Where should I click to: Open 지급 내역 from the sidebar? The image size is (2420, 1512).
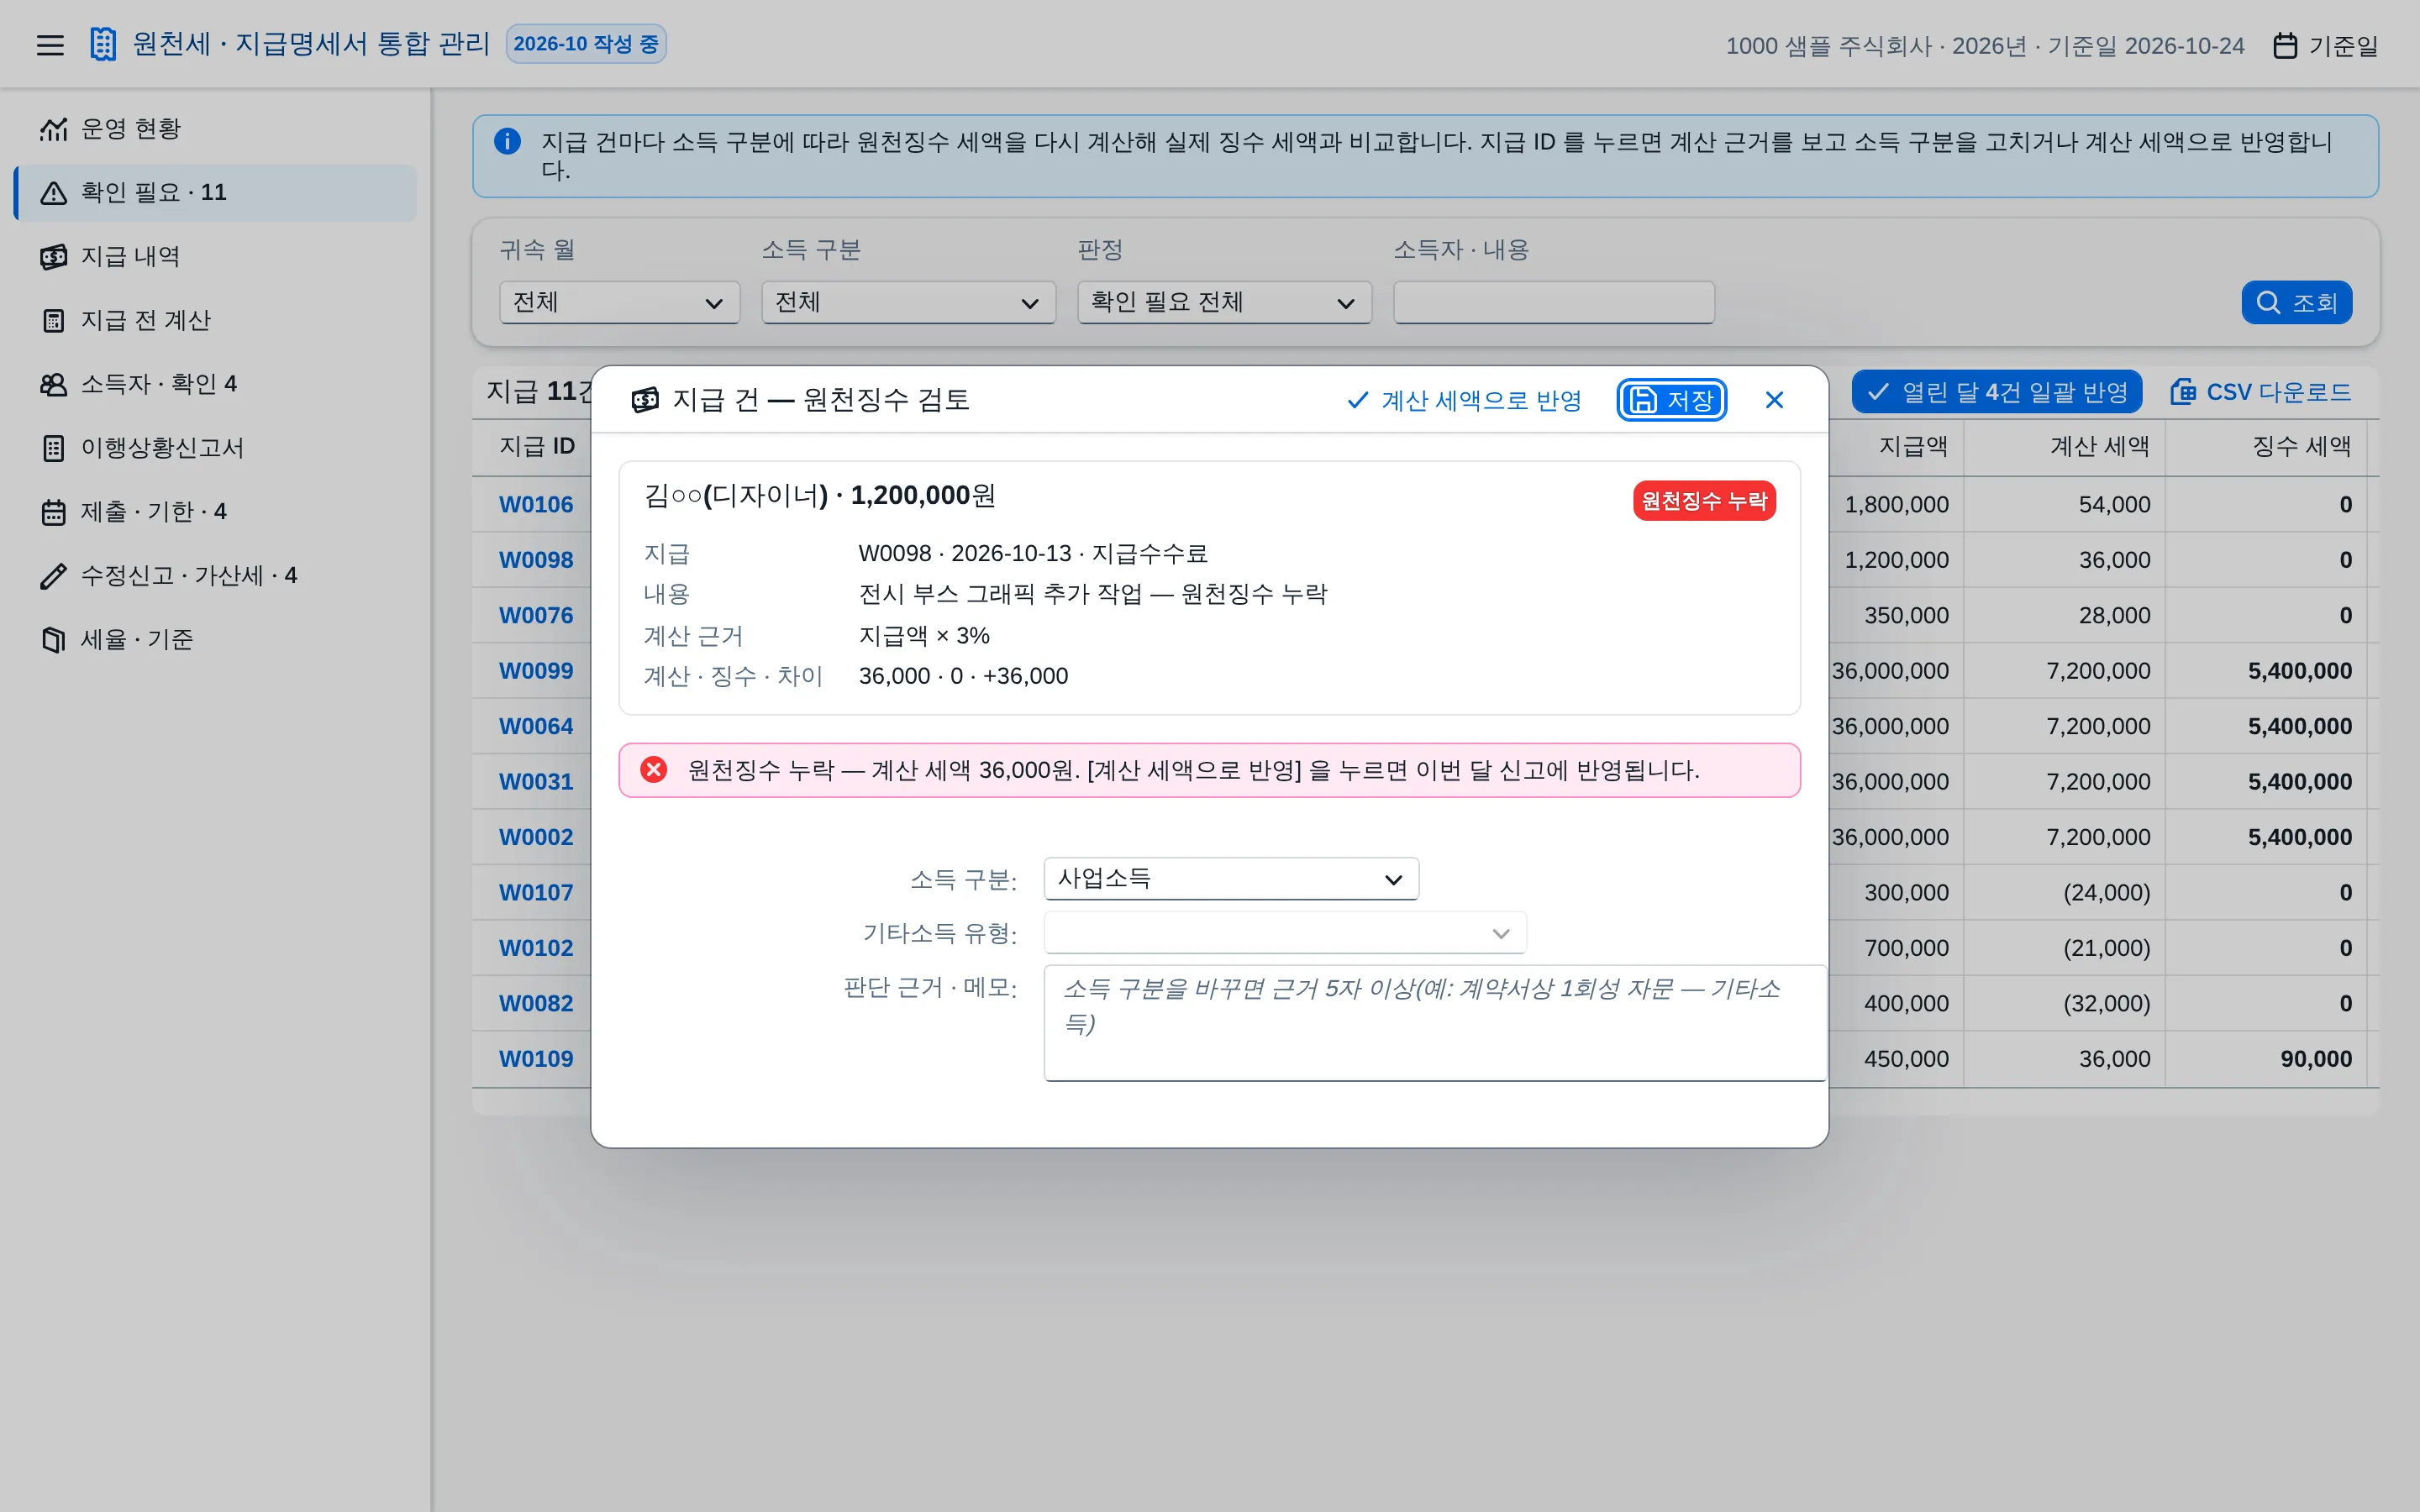coord(215,257)
